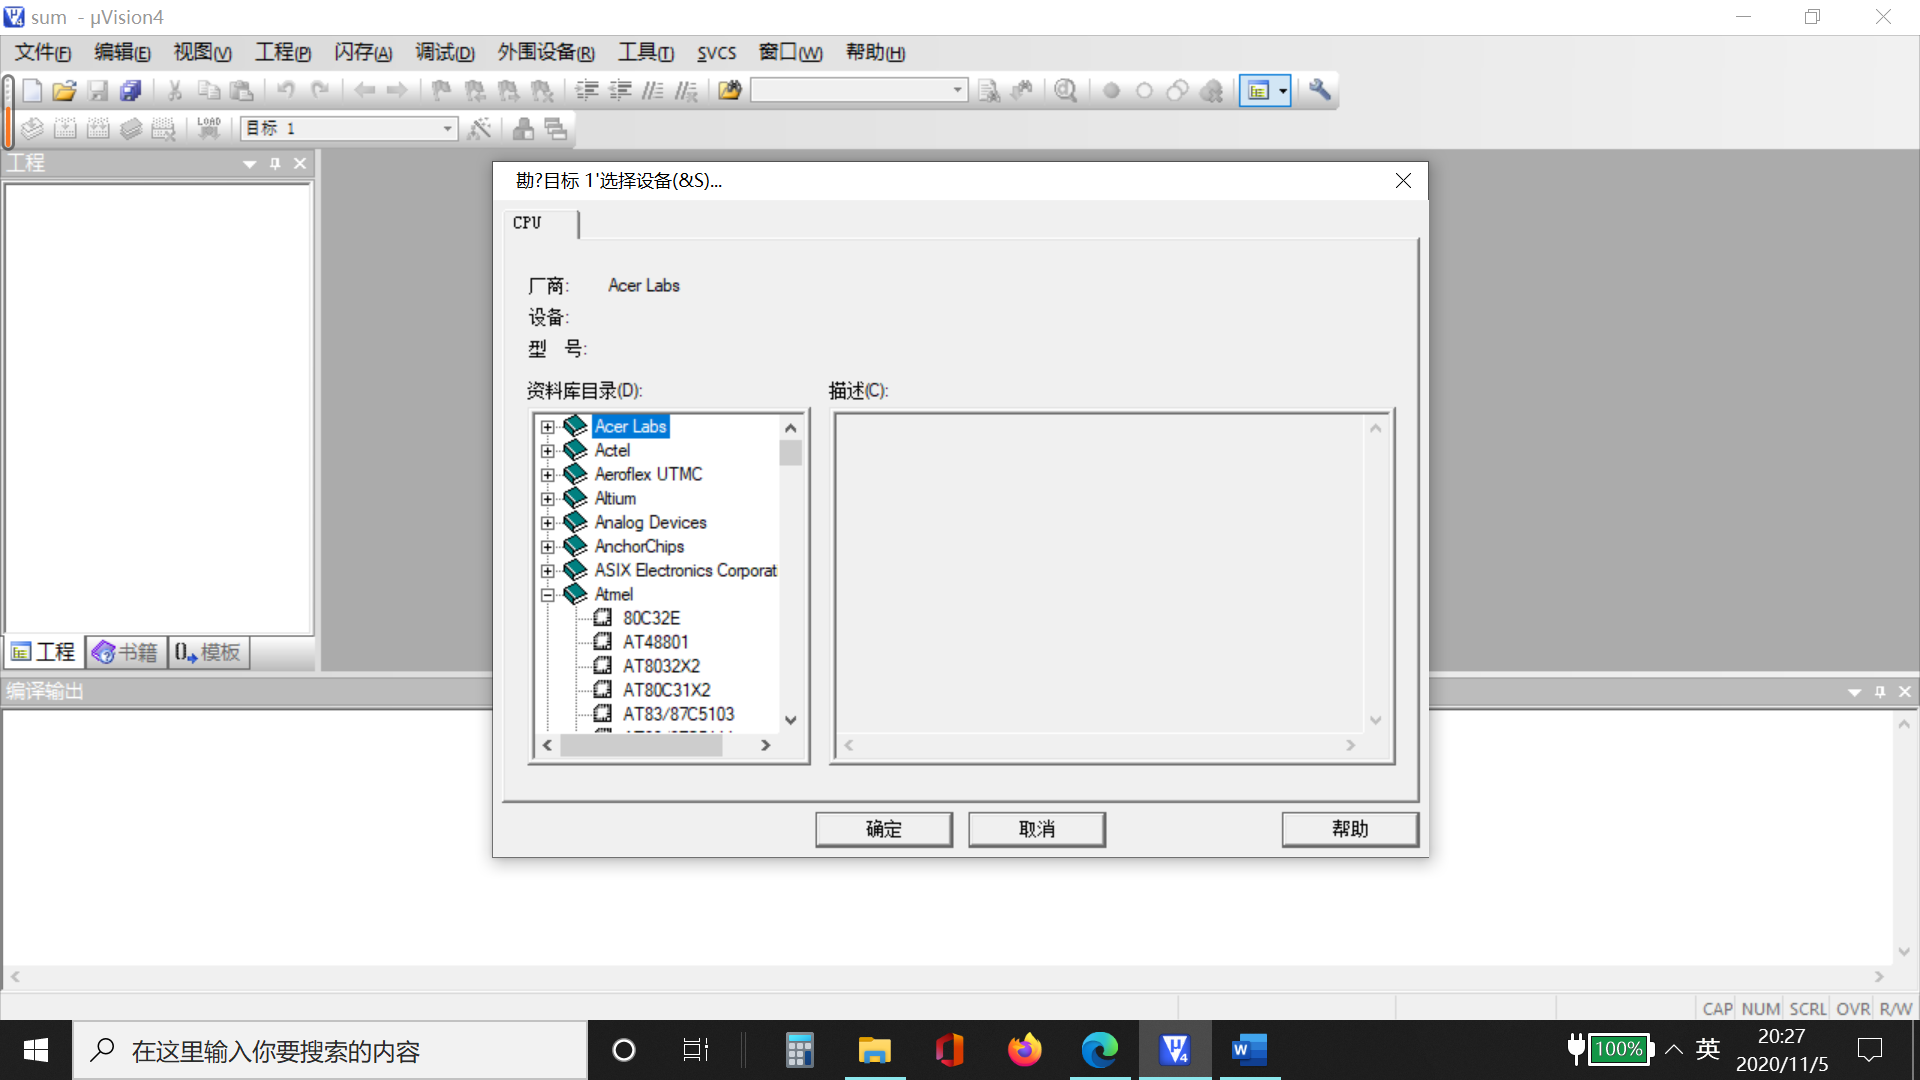
Task: Click the Save All toolbar icon
Action: [131, 91]
